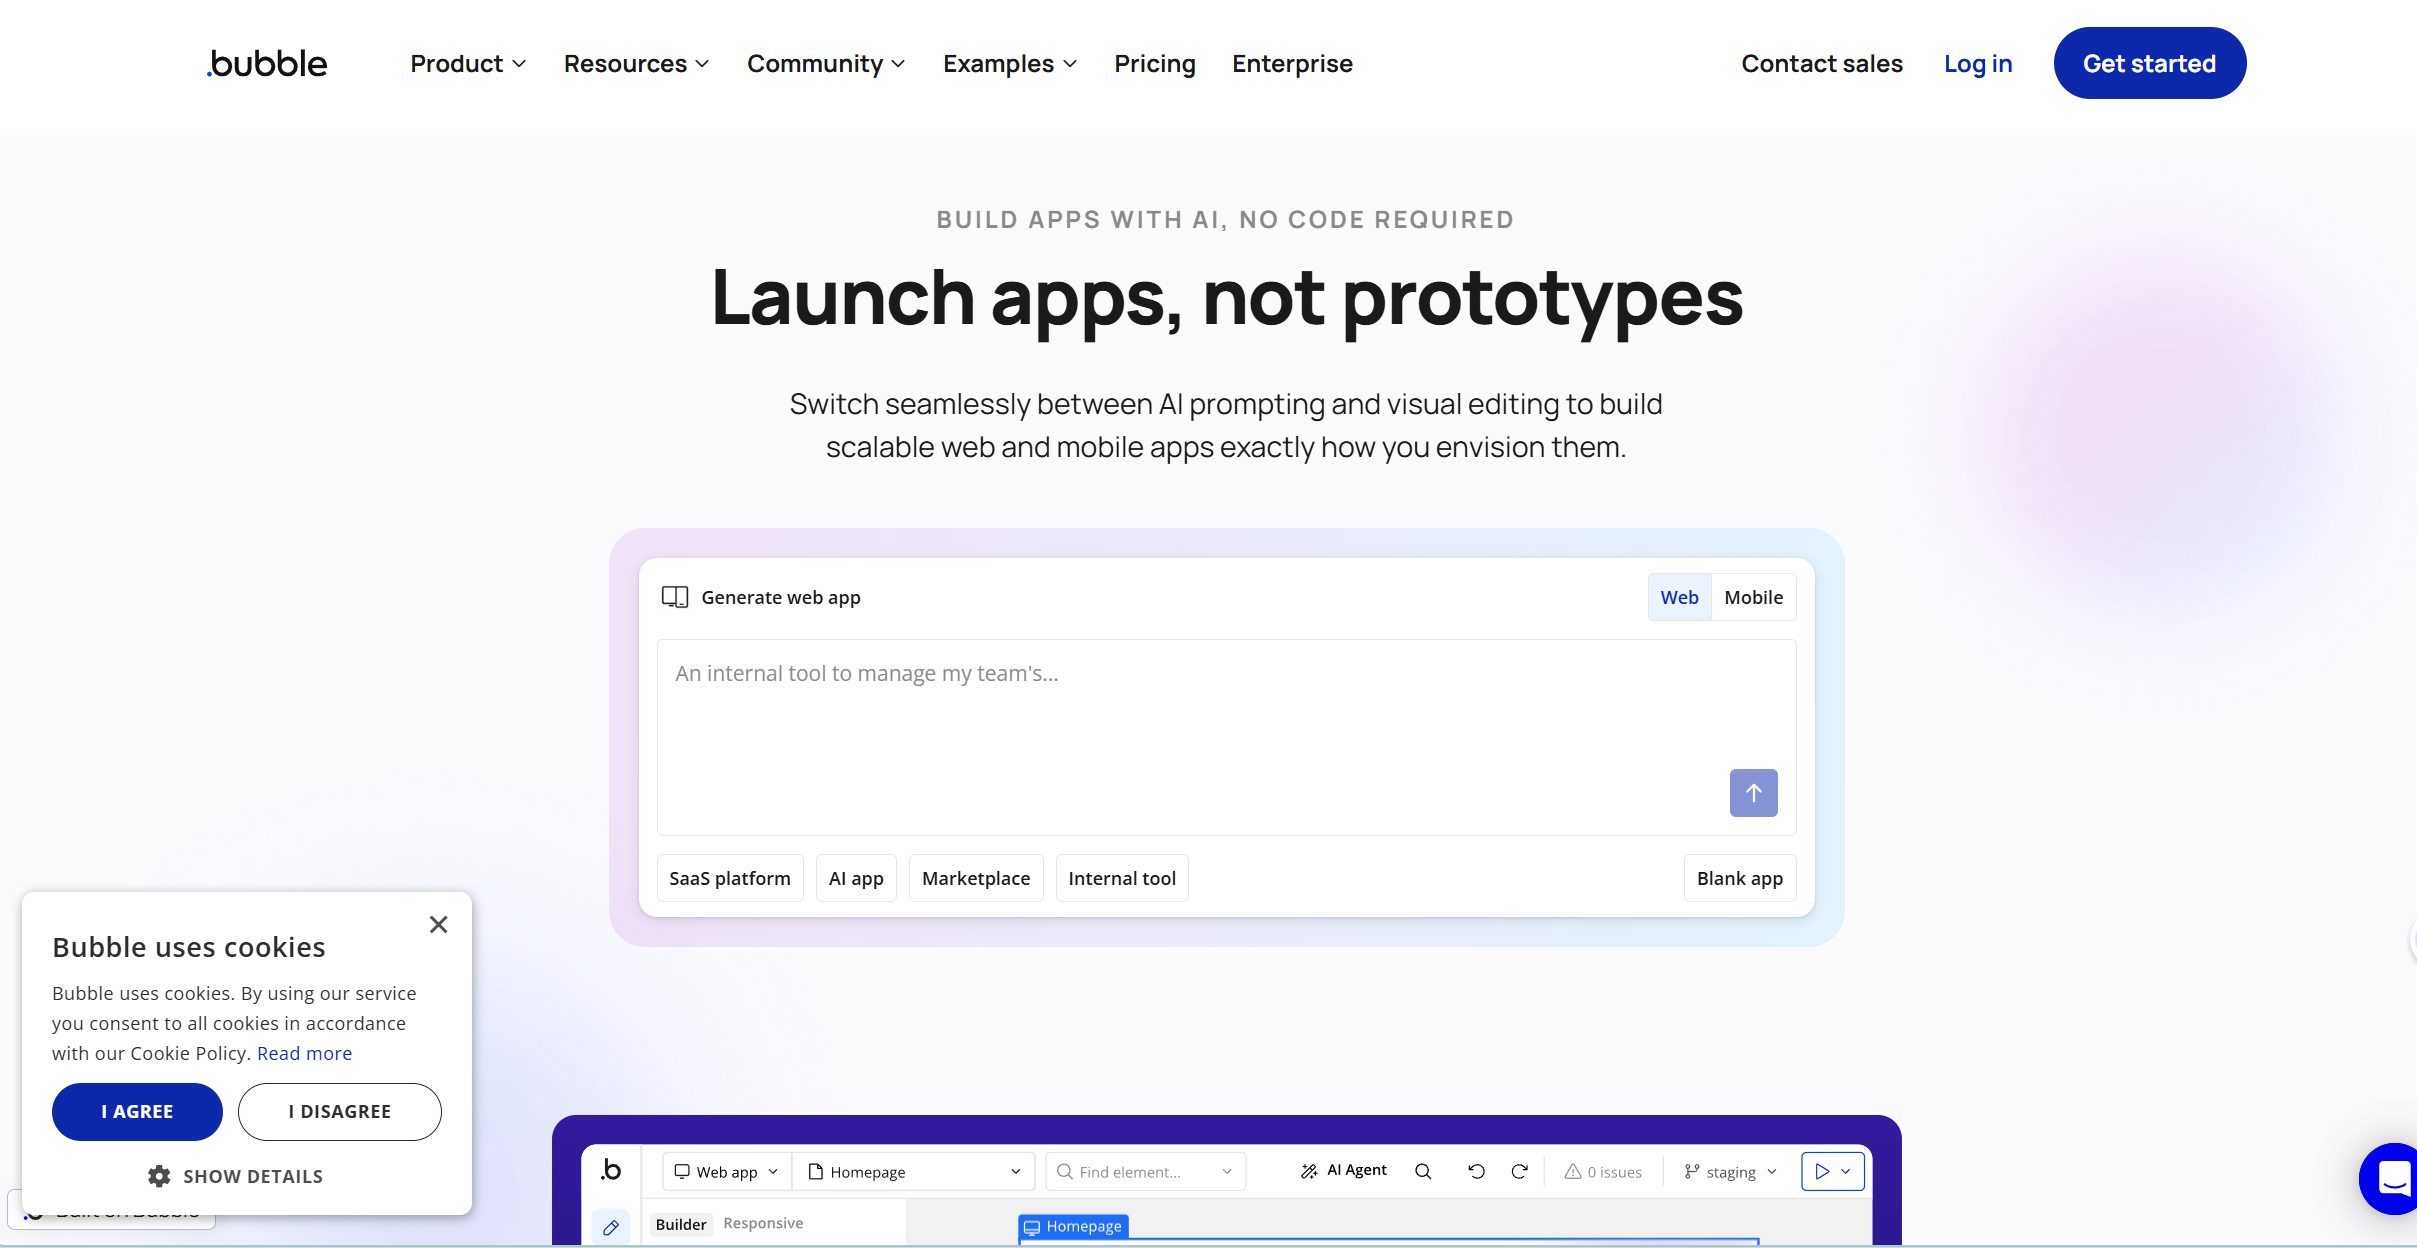Image resolution: width=2417 pixels, height=1248 pixels.
Task: Submit the prompt with the up-arrow button
Action: coord(1753,793)
